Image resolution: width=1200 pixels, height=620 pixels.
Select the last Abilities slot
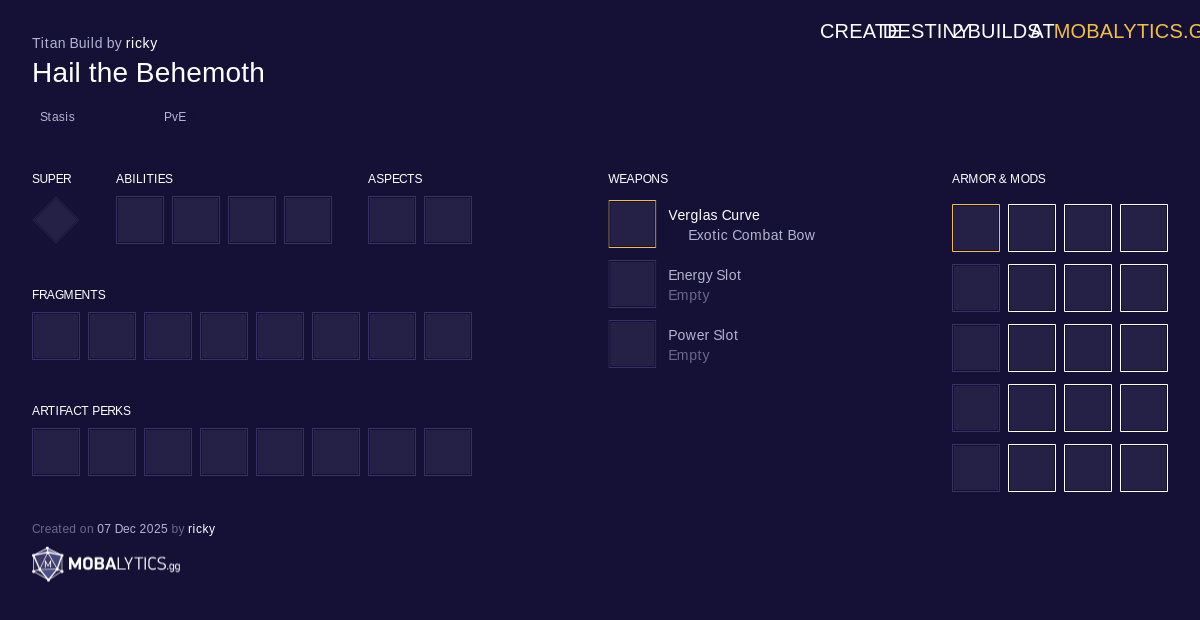pyautogui.click(x=308, y=220)
